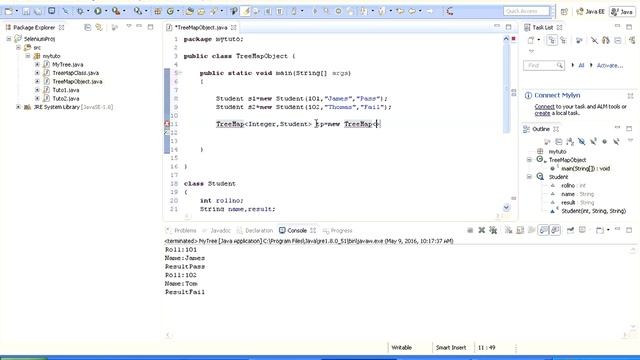The width and height of the screenshot is (640, 360).
Task: Click the Save All toolbar icon
Action: tap(38, 11)
